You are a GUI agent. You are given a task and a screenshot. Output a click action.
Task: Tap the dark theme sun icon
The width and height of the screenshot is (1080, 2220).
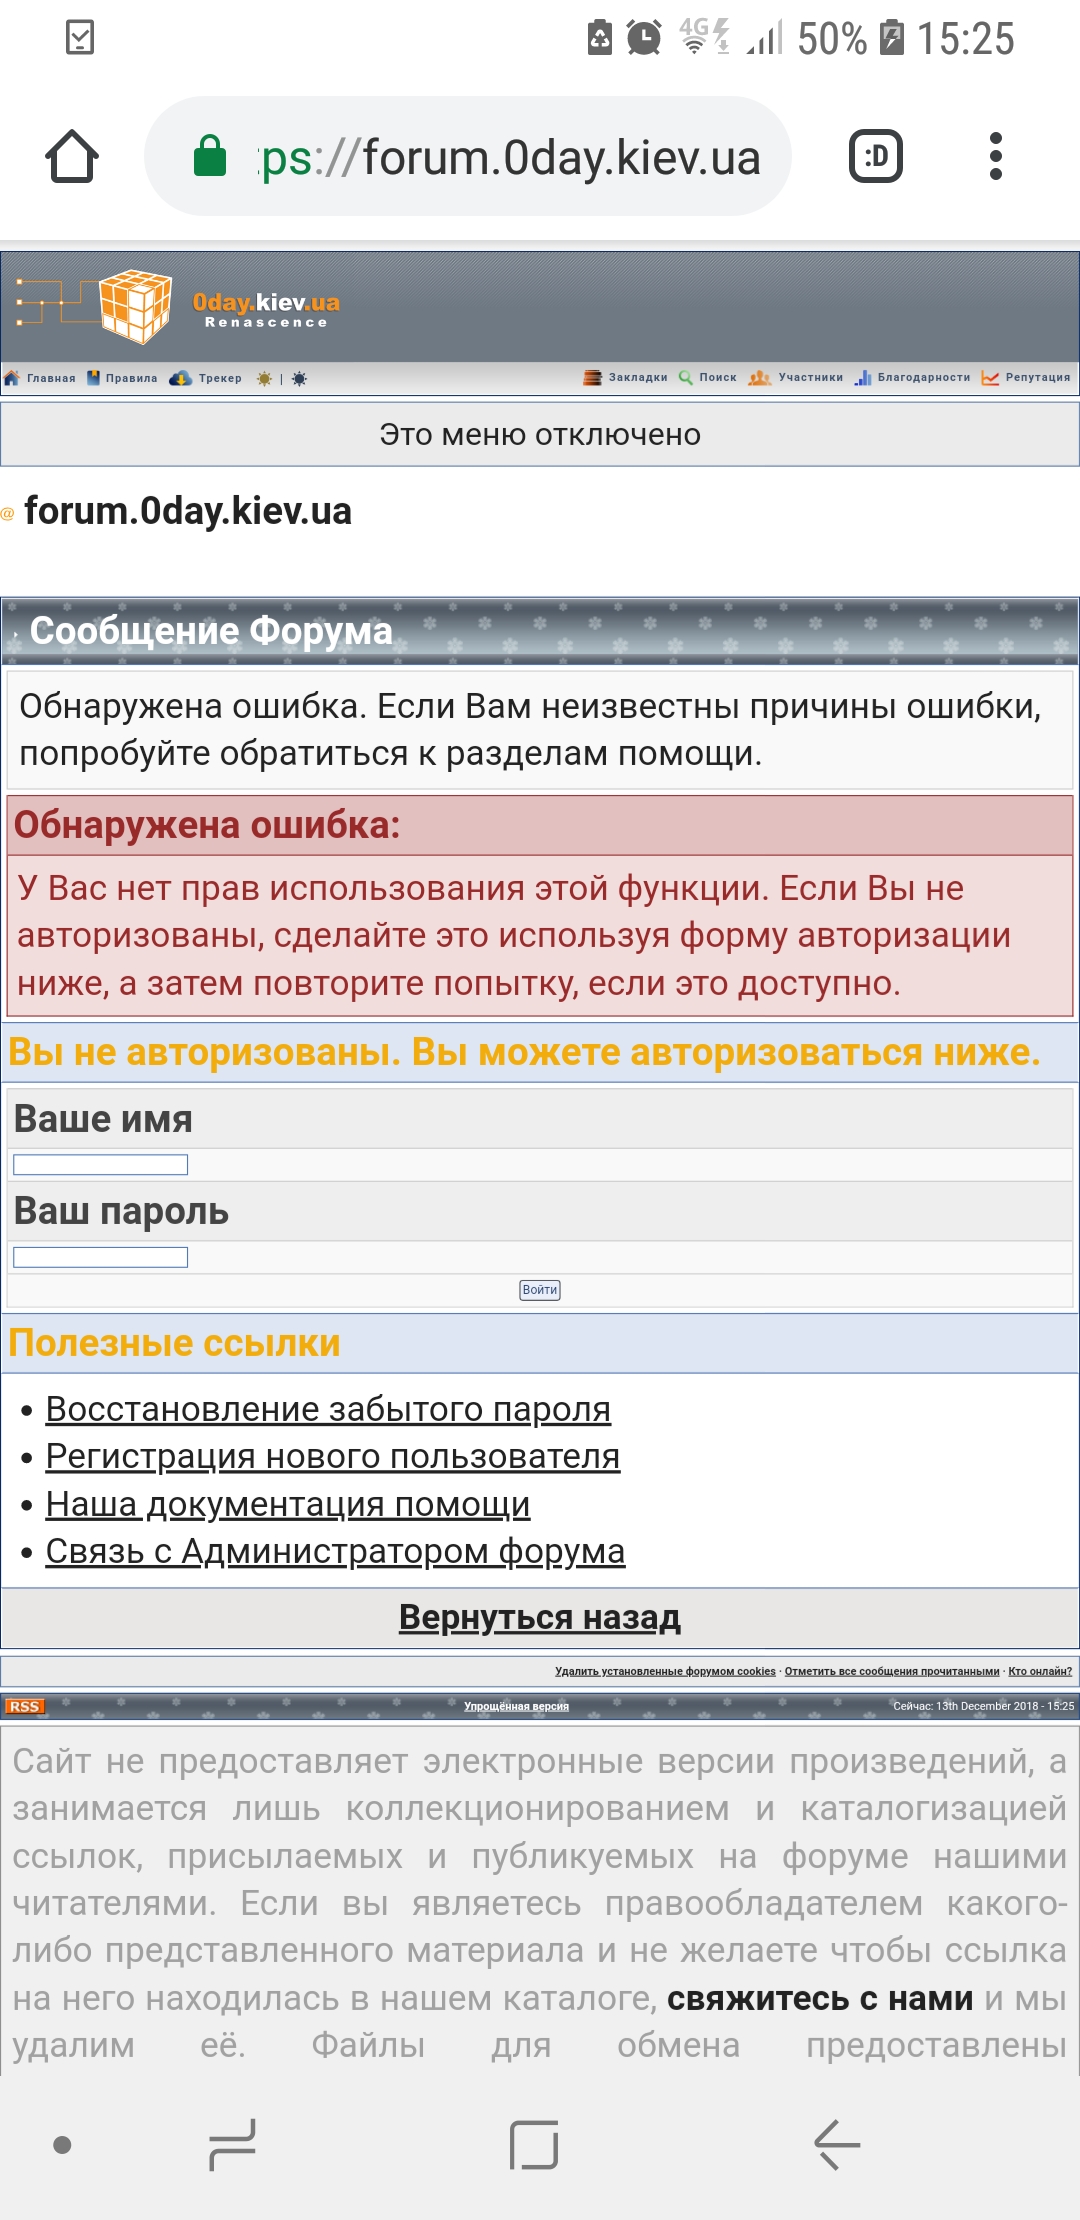(x=300, y=379)
